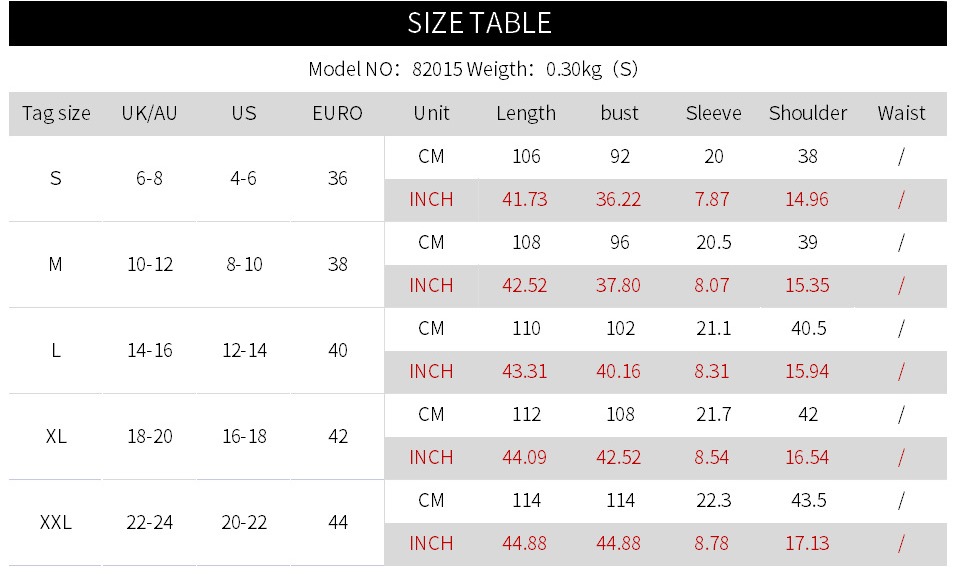Select the Length column header

coord(526,113)
